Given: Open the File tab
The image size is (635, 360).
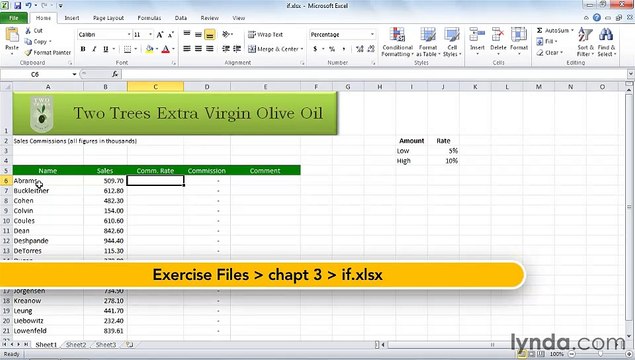Looking at the screenshot, I should [x=14, y=18].
